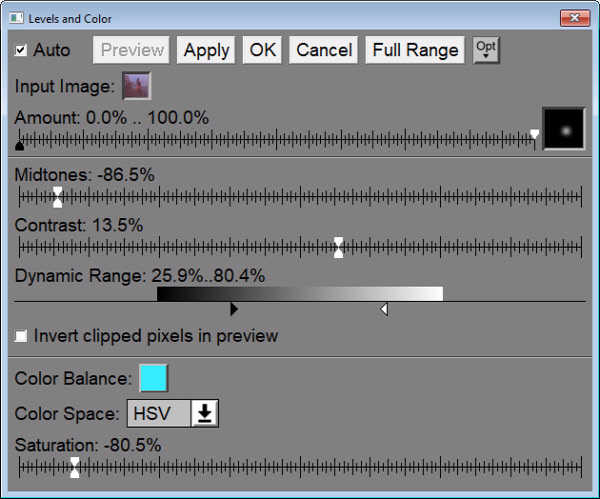Screen dimensions: 600x499
Task: Click the Midtones slider handle
Action: pos(58,197)
